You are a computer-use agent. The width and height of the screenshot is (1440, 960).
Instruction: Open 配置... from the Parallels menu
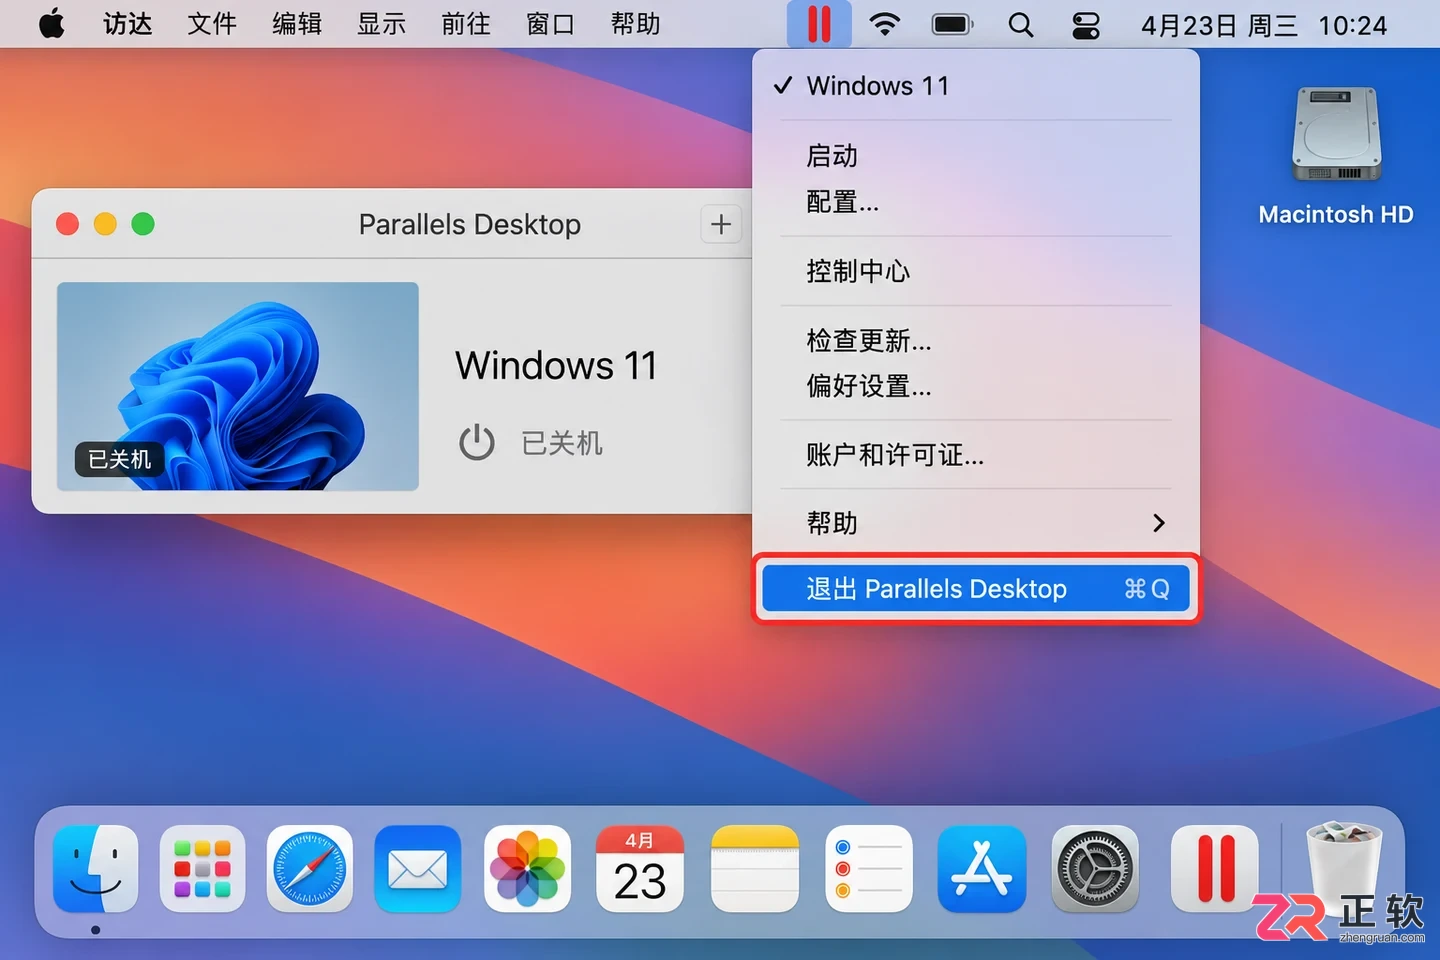(x=976, y=202)
